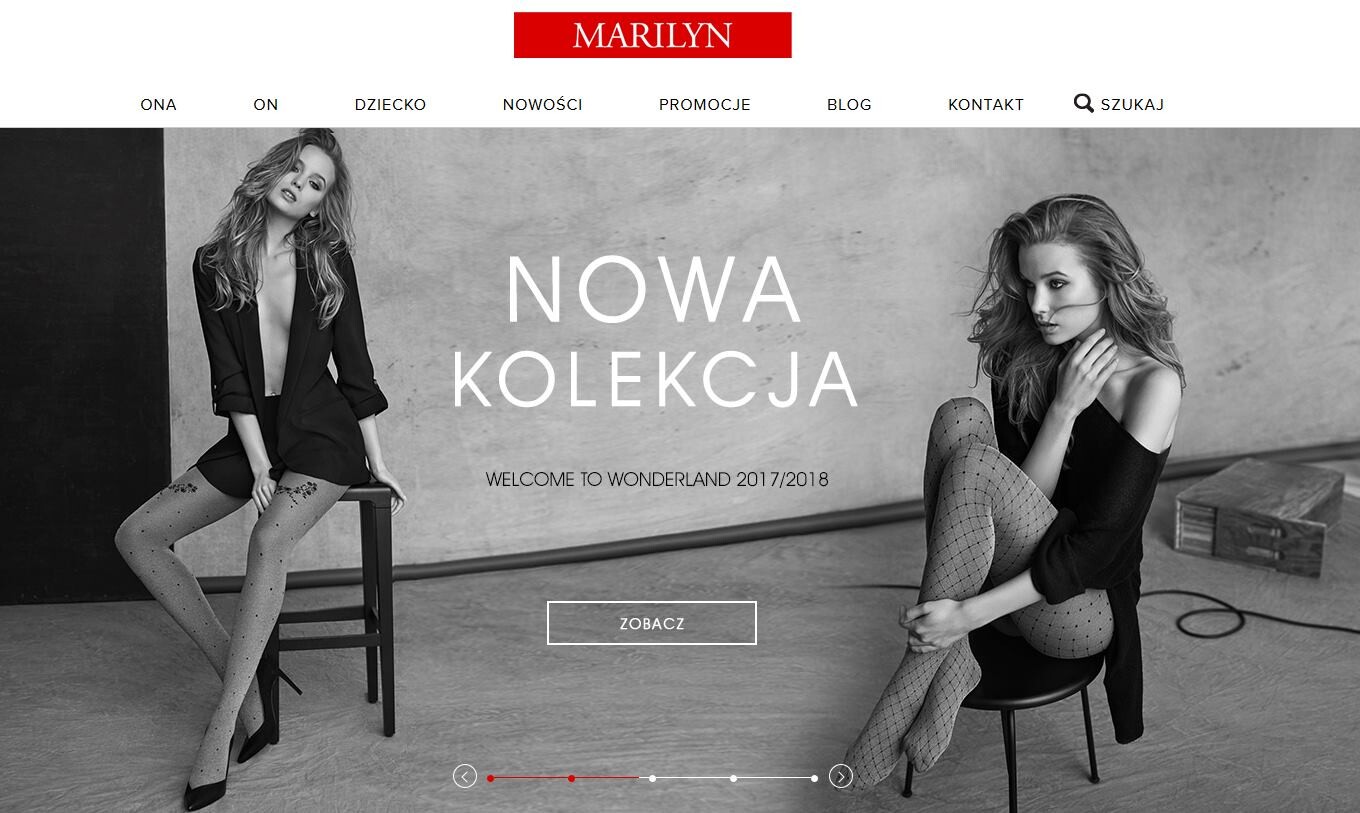
Task: Expand the DZIECKO category menu
Action: 390,104
